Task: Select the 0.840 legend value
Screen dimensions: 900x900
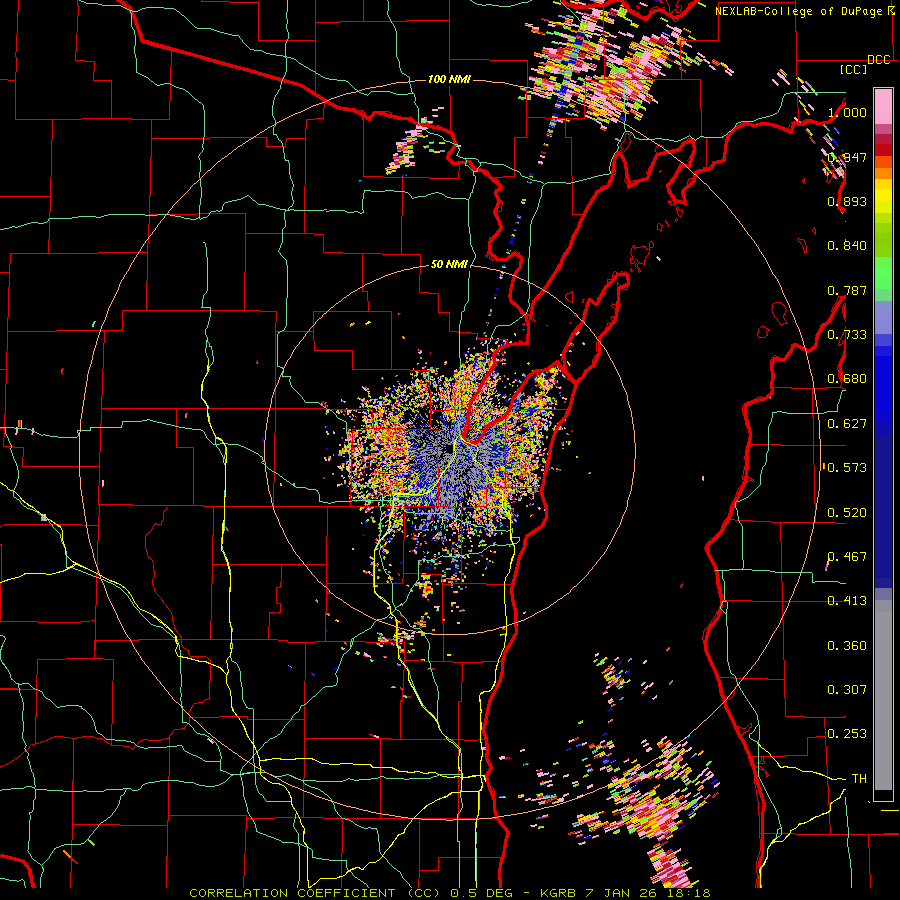Action: point(847,246)
